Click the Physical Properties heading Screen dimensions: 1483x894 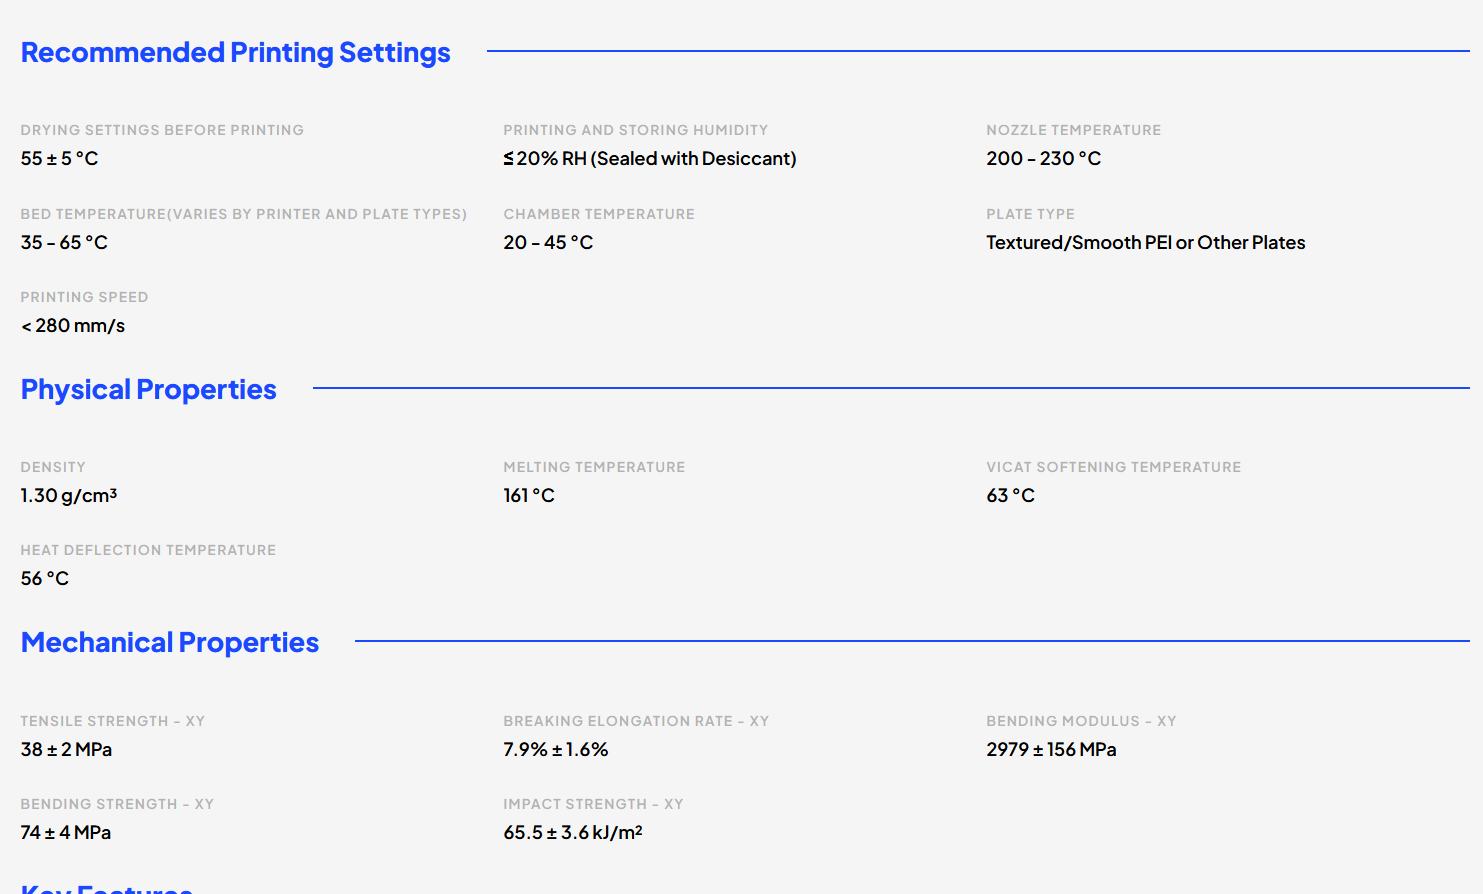tap(148, 389)
